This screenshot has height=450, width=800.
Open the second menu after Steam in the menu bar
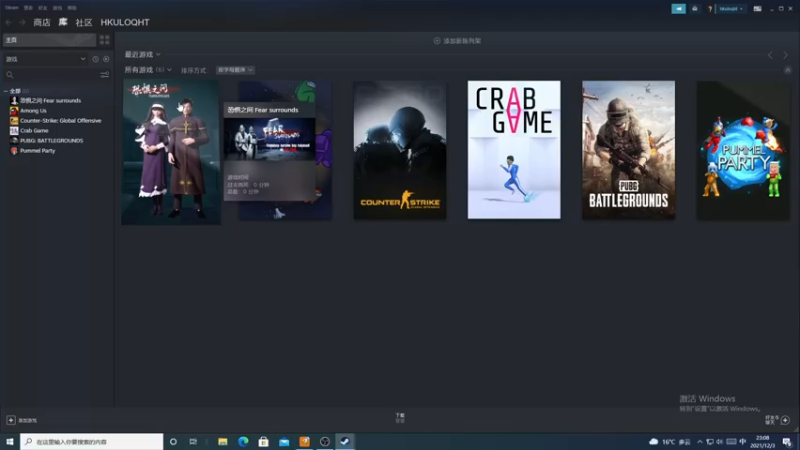tap(28, 8)
